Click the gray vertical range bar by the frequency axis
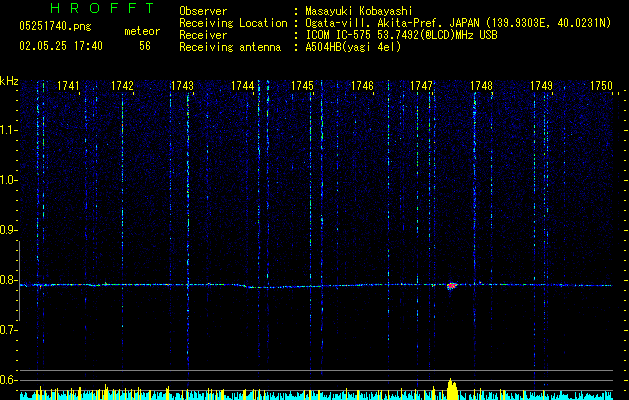The height and width of the screenshot is (400, 629). tap(19, 281)
